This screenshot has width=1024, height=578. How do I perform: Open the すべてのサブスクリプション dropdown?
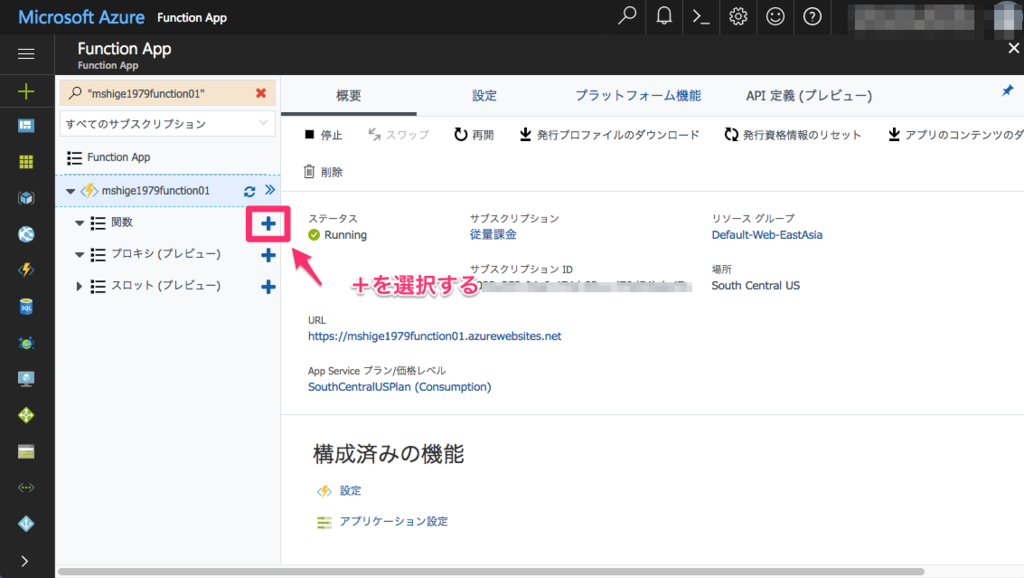tap(166, 124)
